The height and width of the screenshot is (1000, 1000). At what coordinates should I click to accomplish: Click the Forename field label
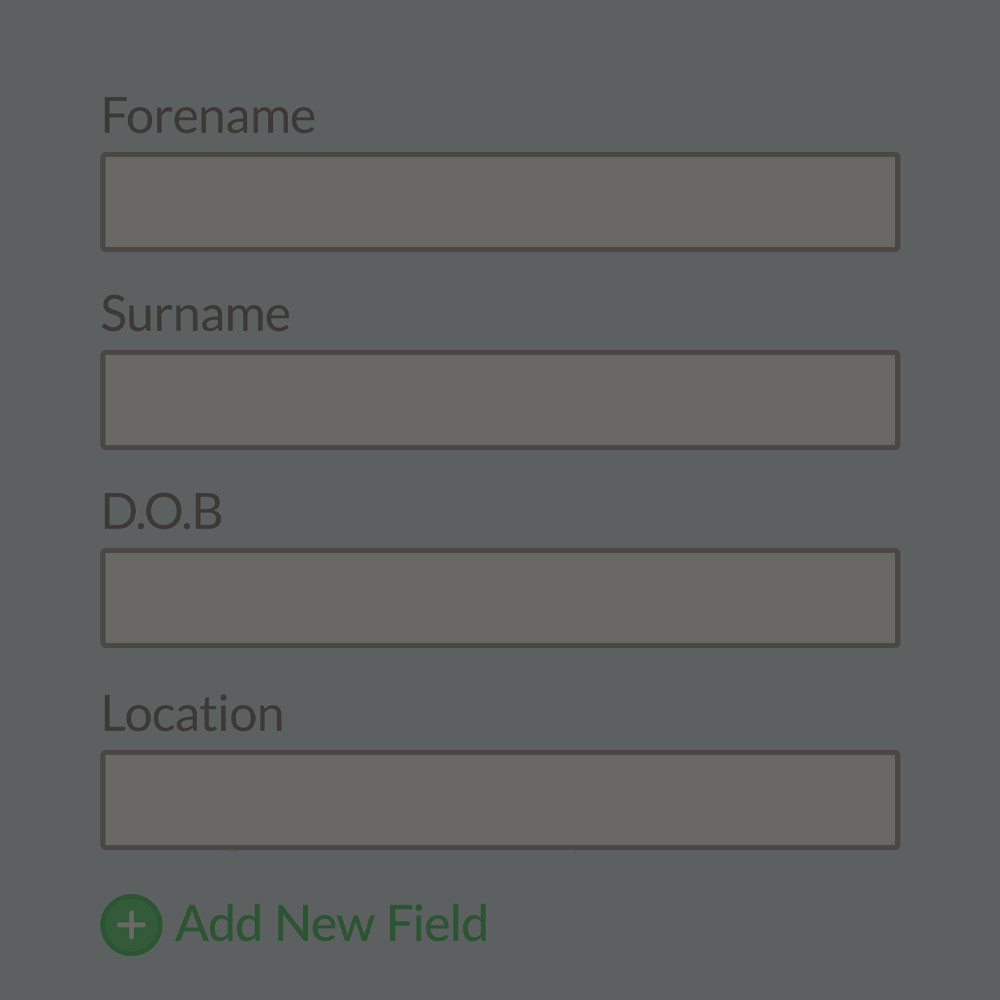[x=209, y=116]
